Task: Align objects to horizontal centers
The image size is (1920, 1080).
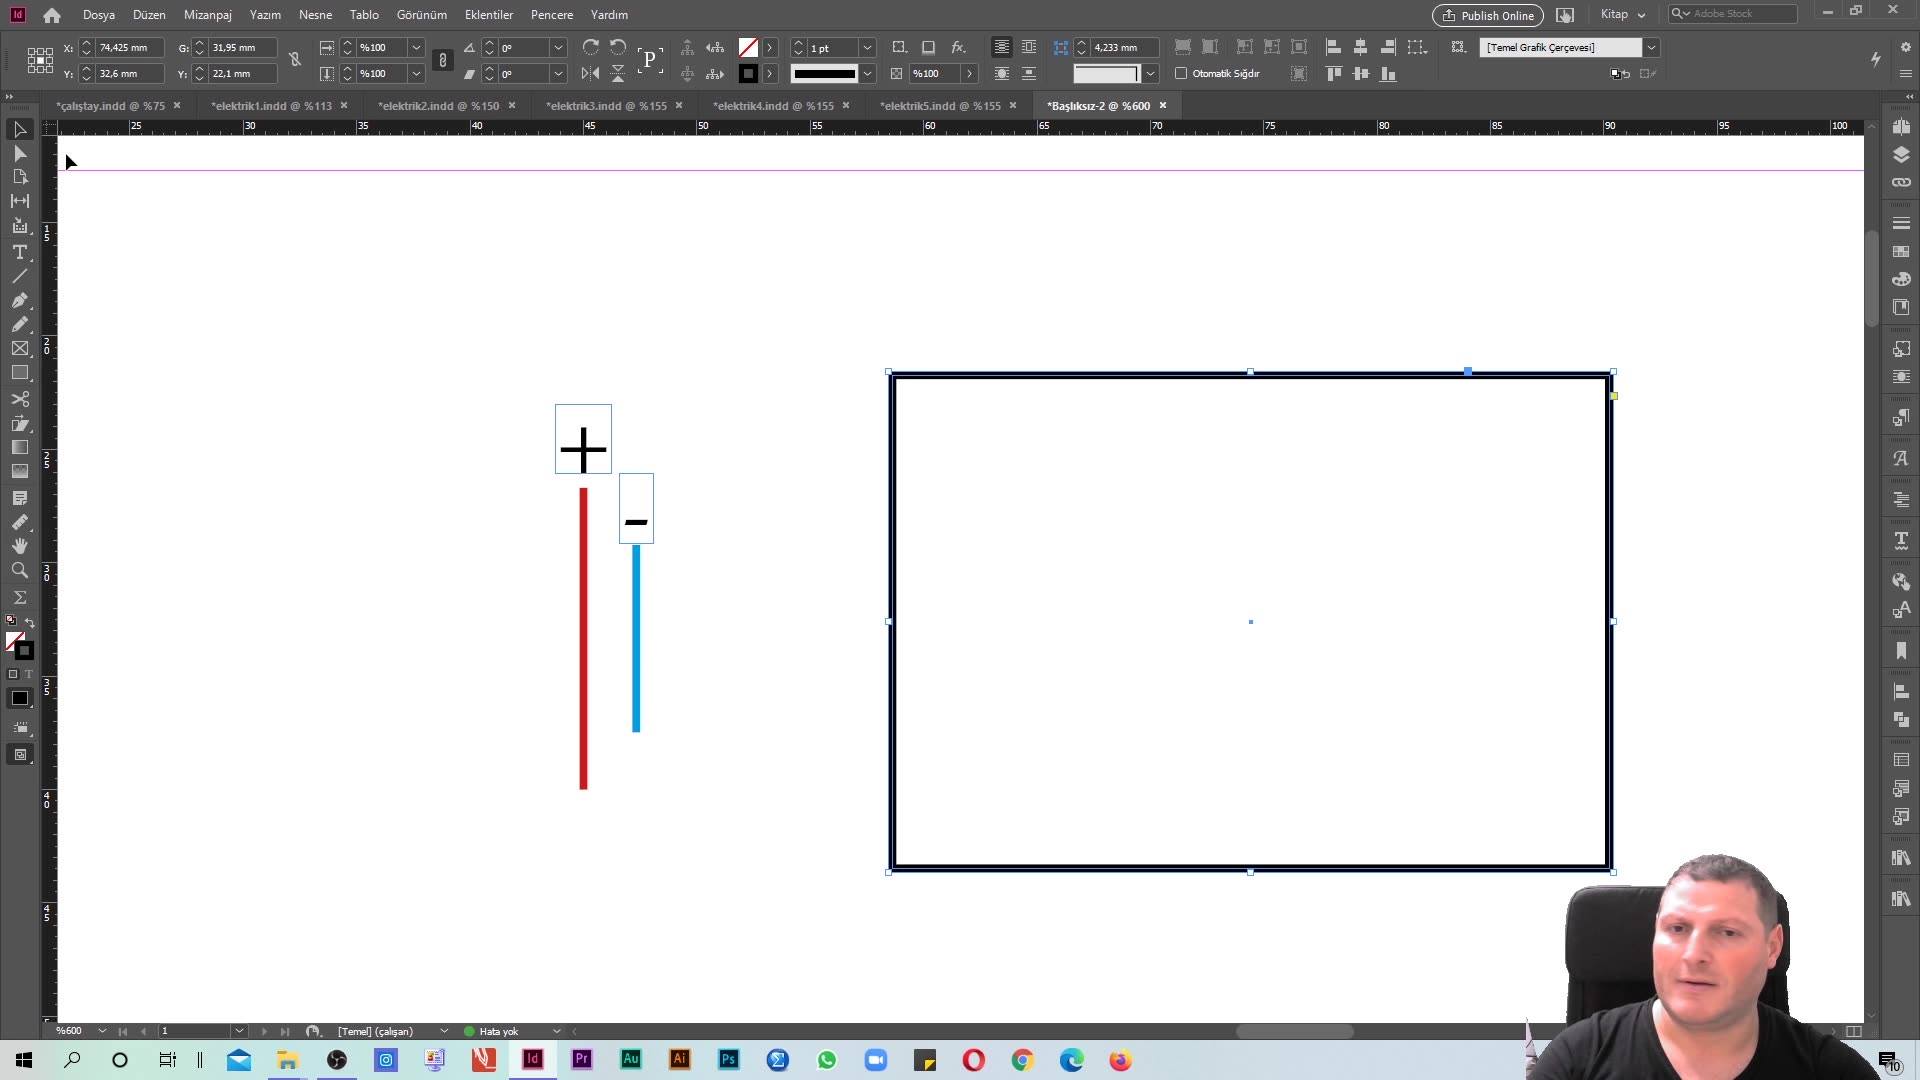Action: pyautogui.click(x=1360, y=47)
